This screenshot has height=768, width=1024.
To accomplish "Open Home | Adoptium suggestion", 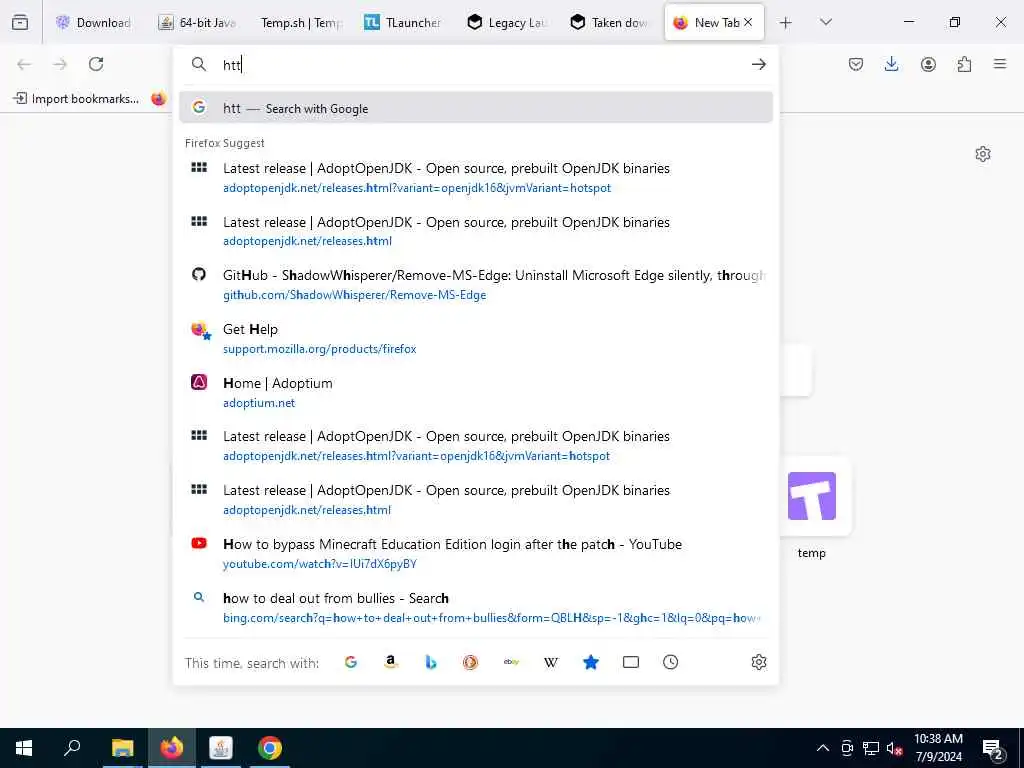I will [x=475, y=392].
